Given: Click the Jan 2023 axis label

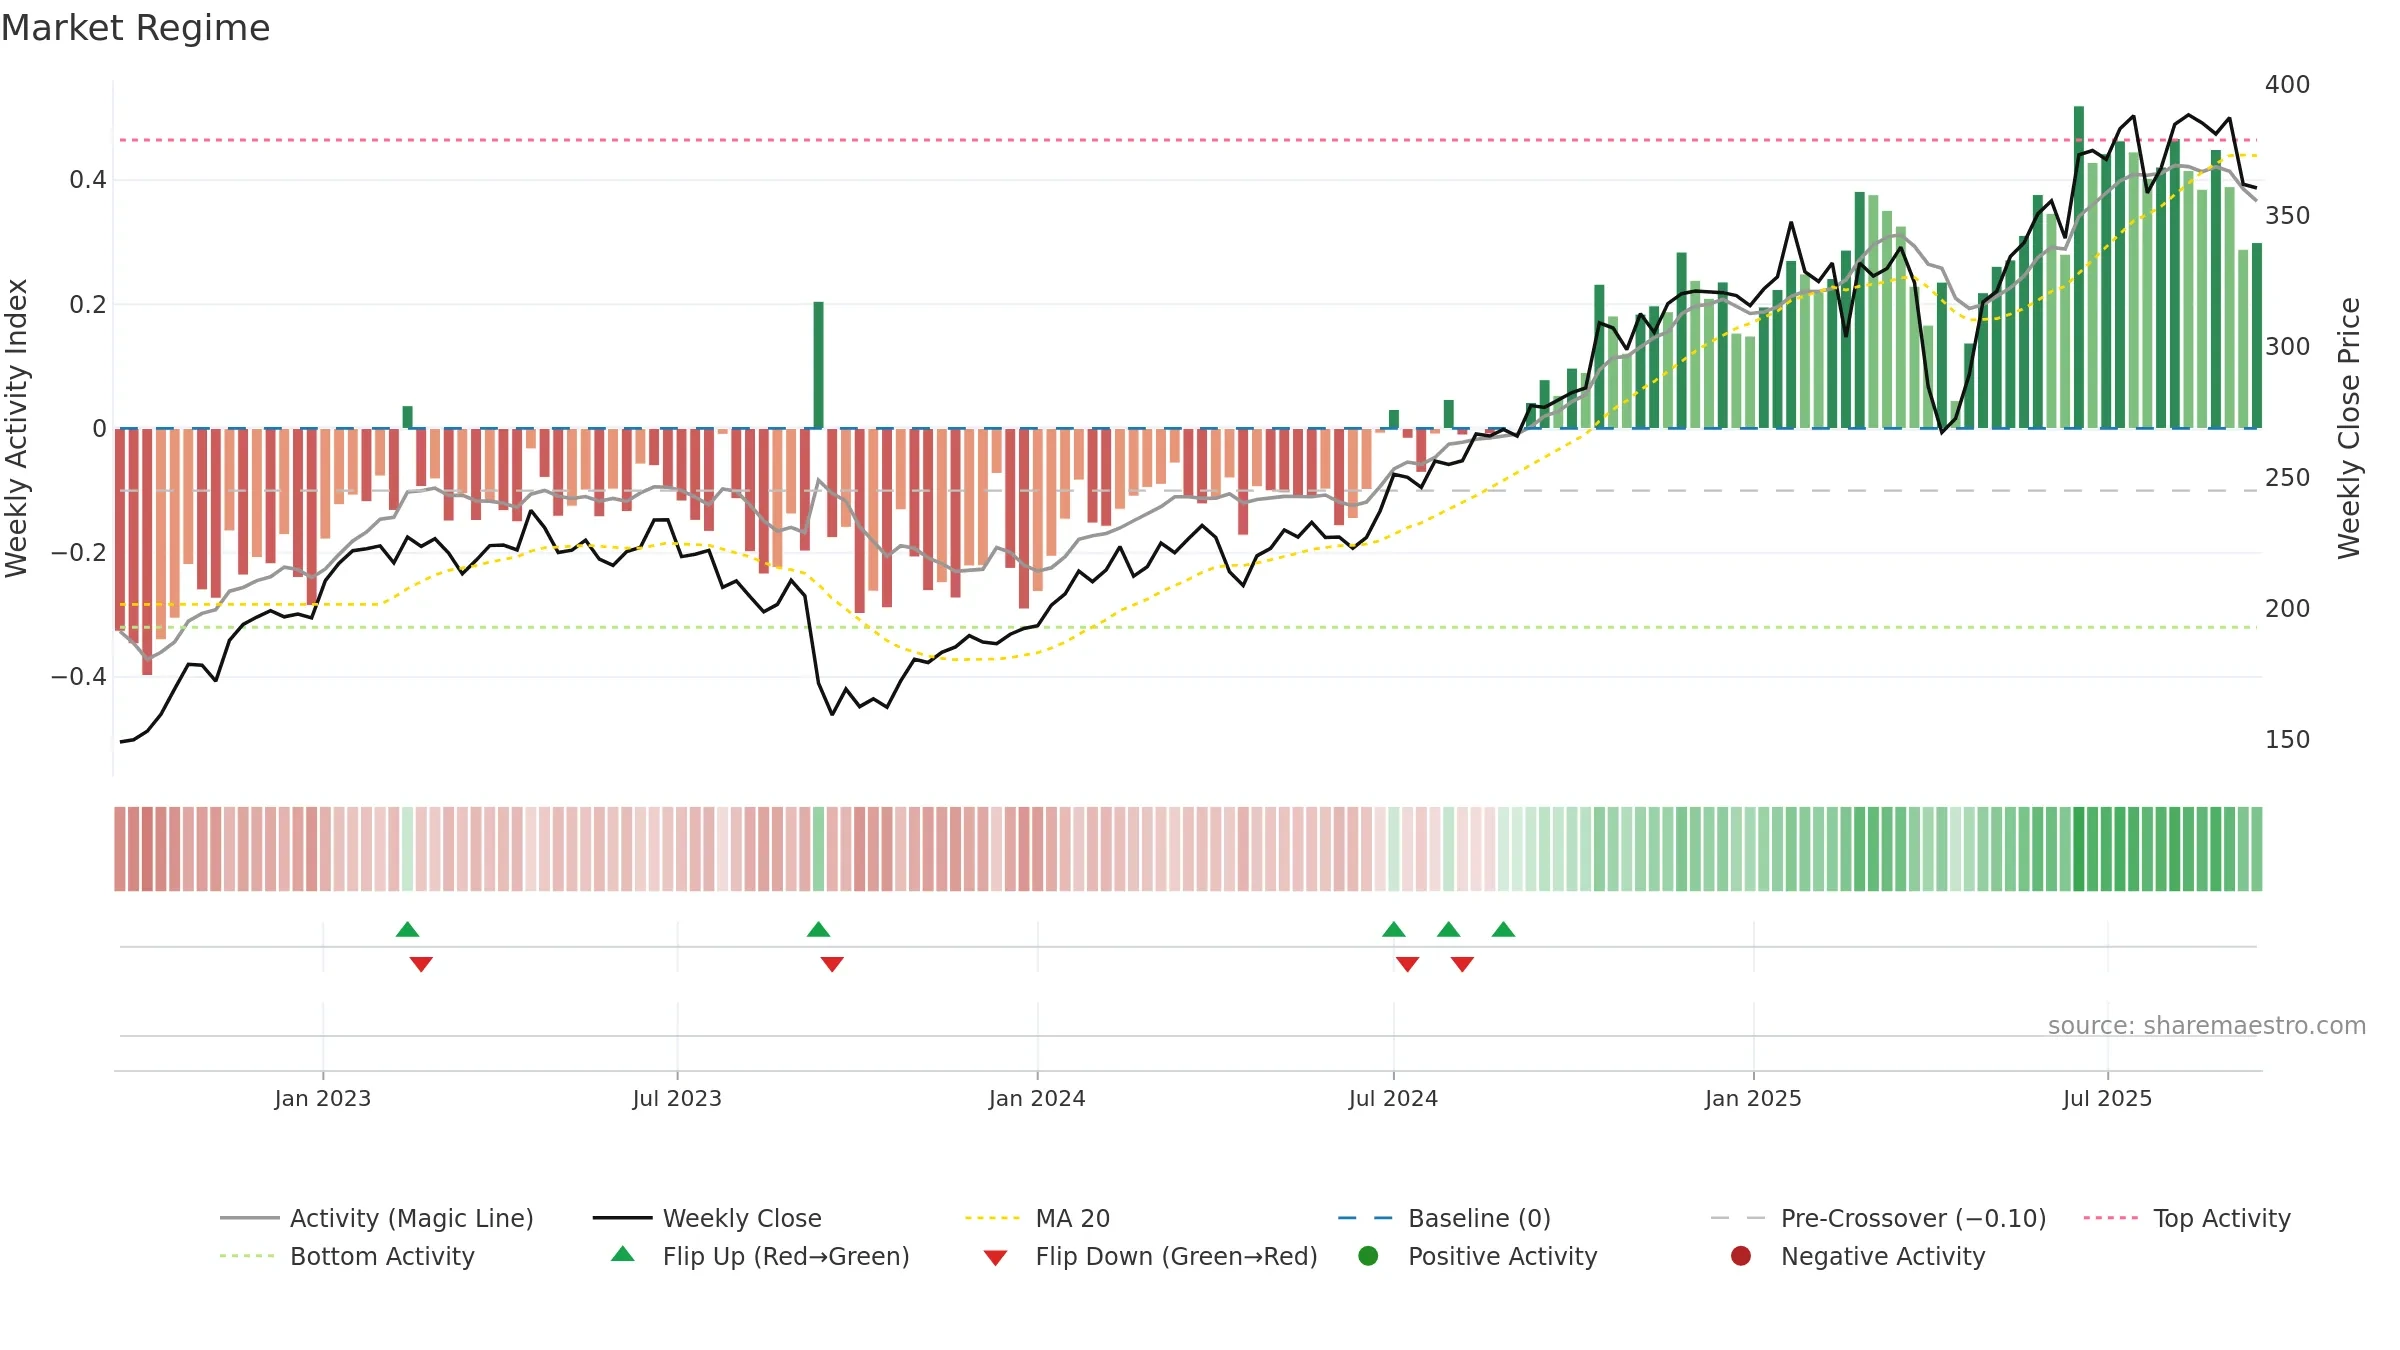Looking at the screenshot, I should pyautogui.click(x=323, y=1098).
